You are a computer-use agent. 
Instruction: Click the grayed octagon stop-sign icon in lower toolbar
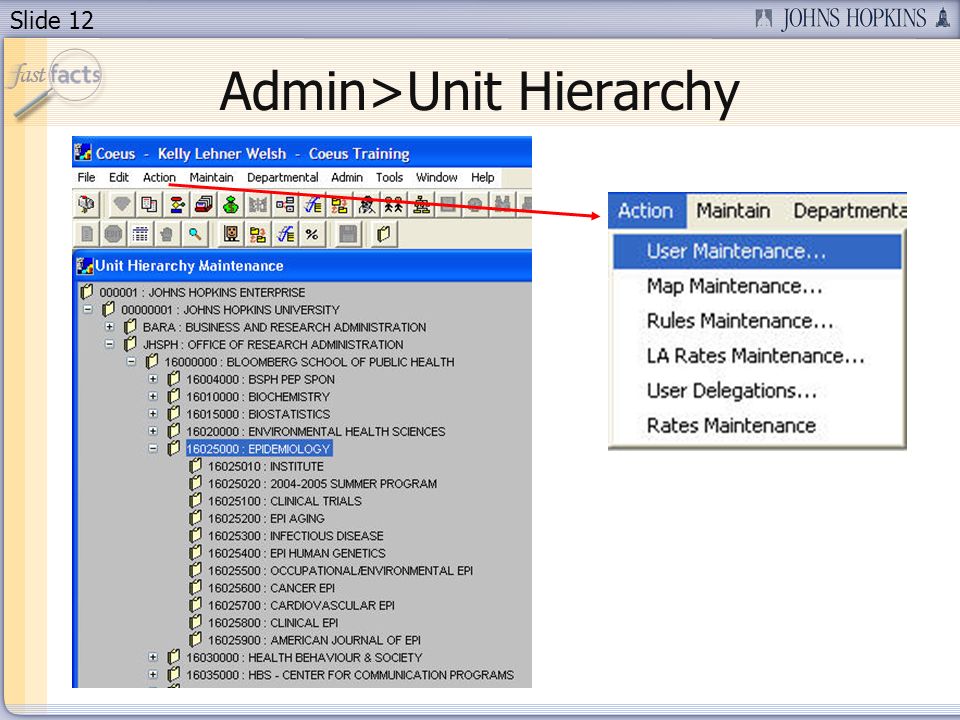pos(113,233)
